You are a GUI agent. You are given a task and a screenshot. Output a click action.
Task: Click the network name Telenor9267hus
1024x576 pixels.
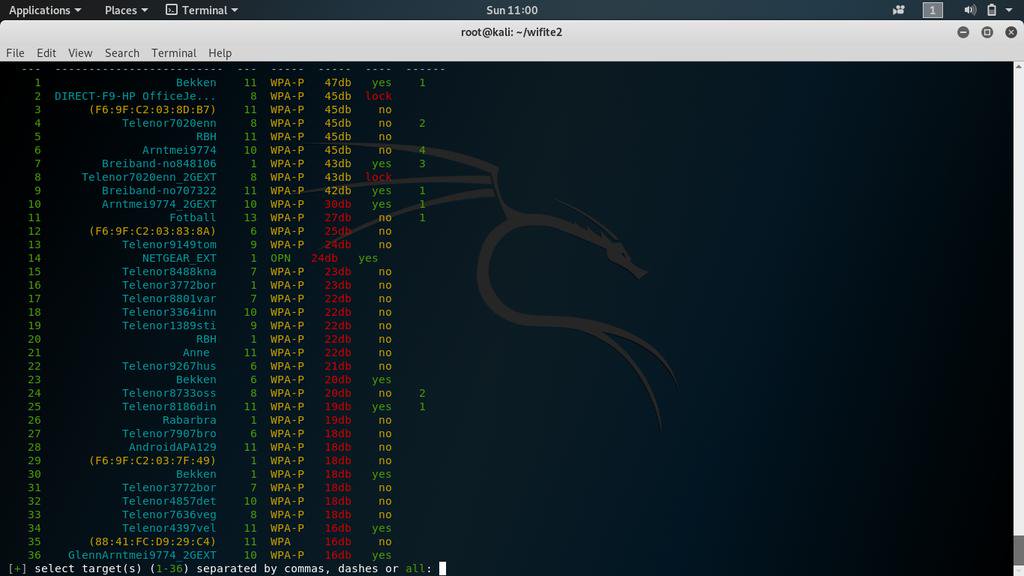click(168, 366)
